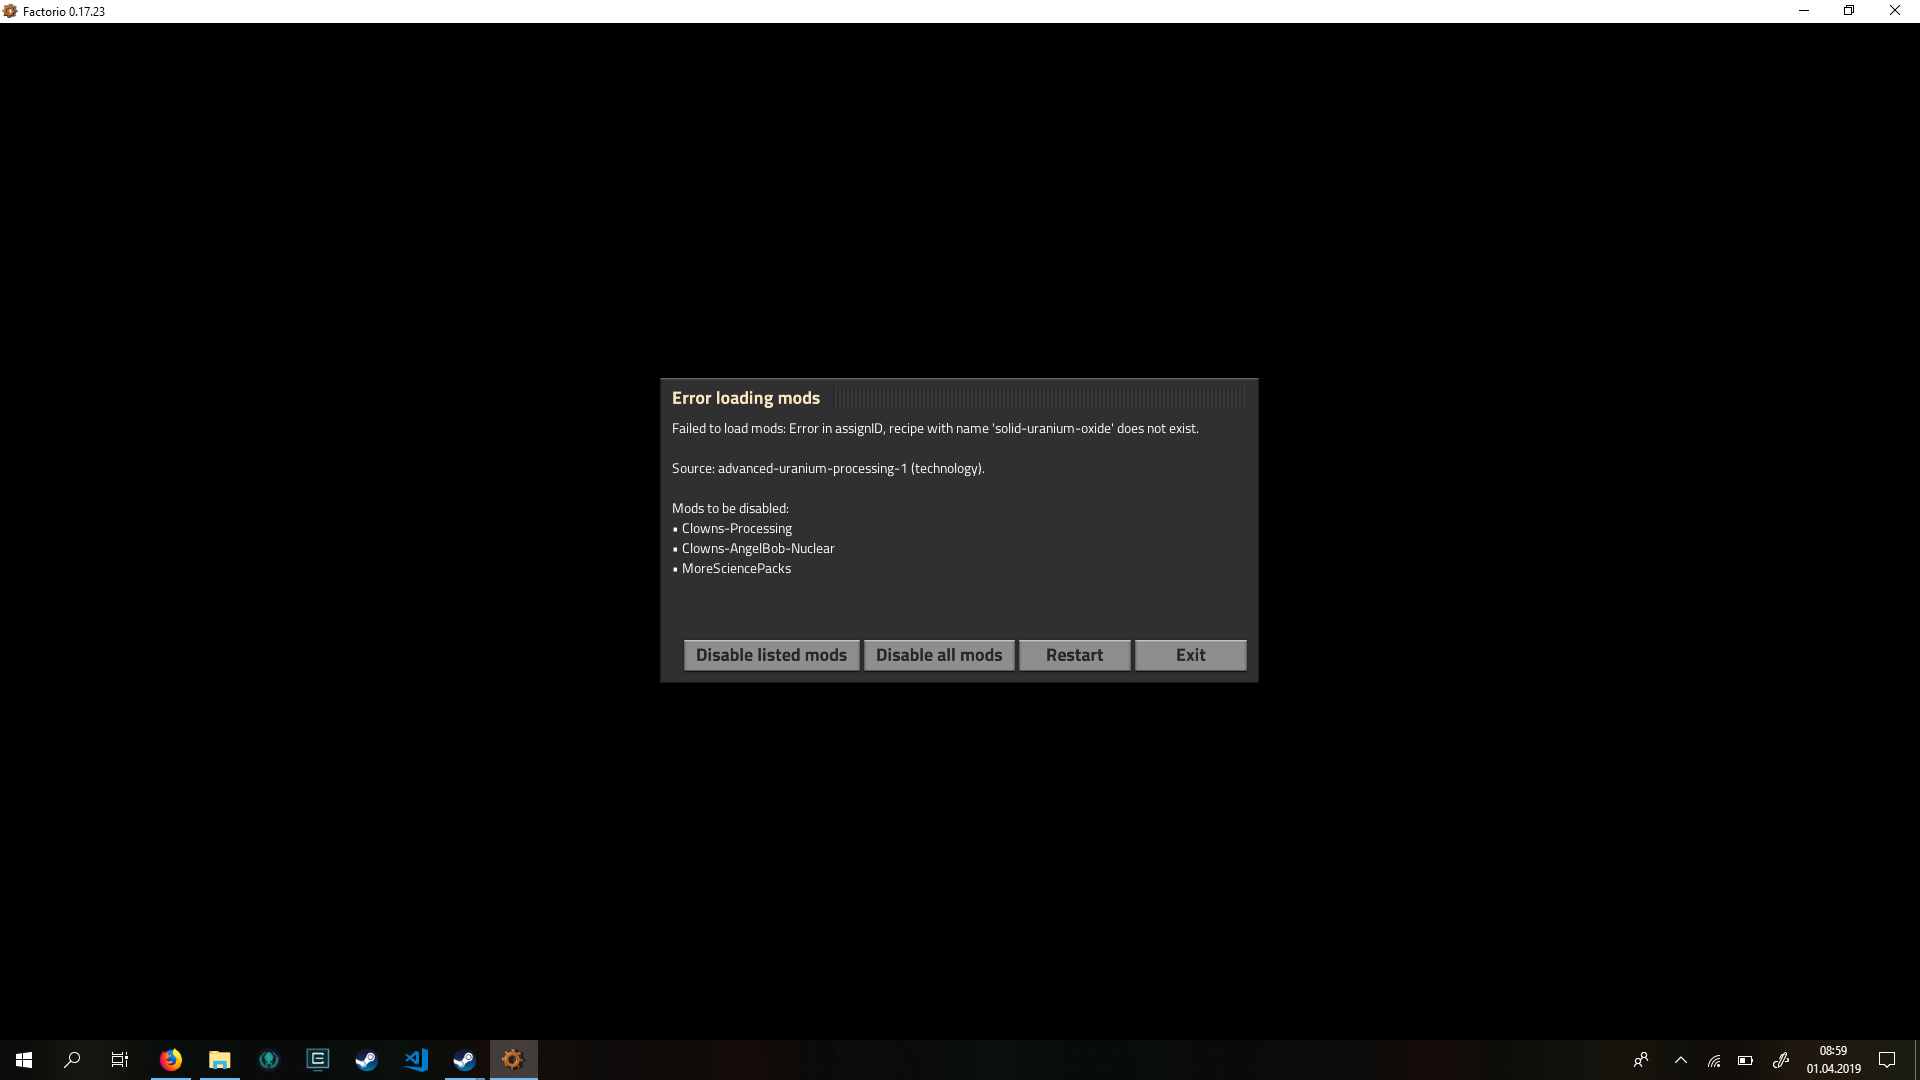
Task: Select the MoreSciencePacks mod entry
Action: click(x=736, y=568)
